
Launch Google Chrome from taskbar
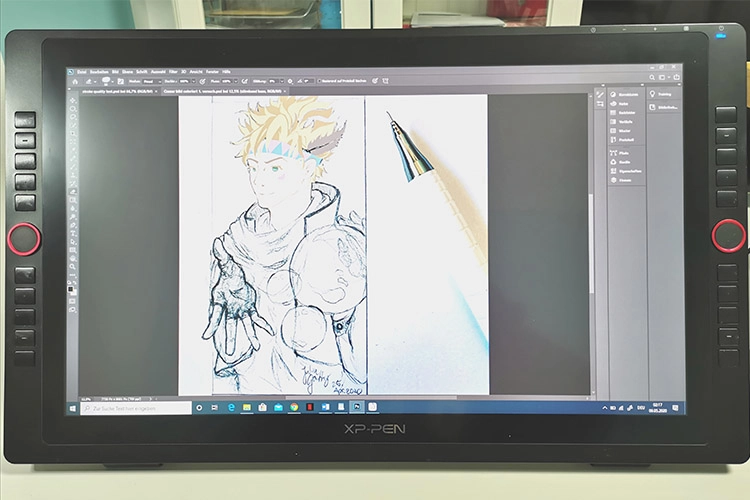pyautogui.click(x=294, y=407)
